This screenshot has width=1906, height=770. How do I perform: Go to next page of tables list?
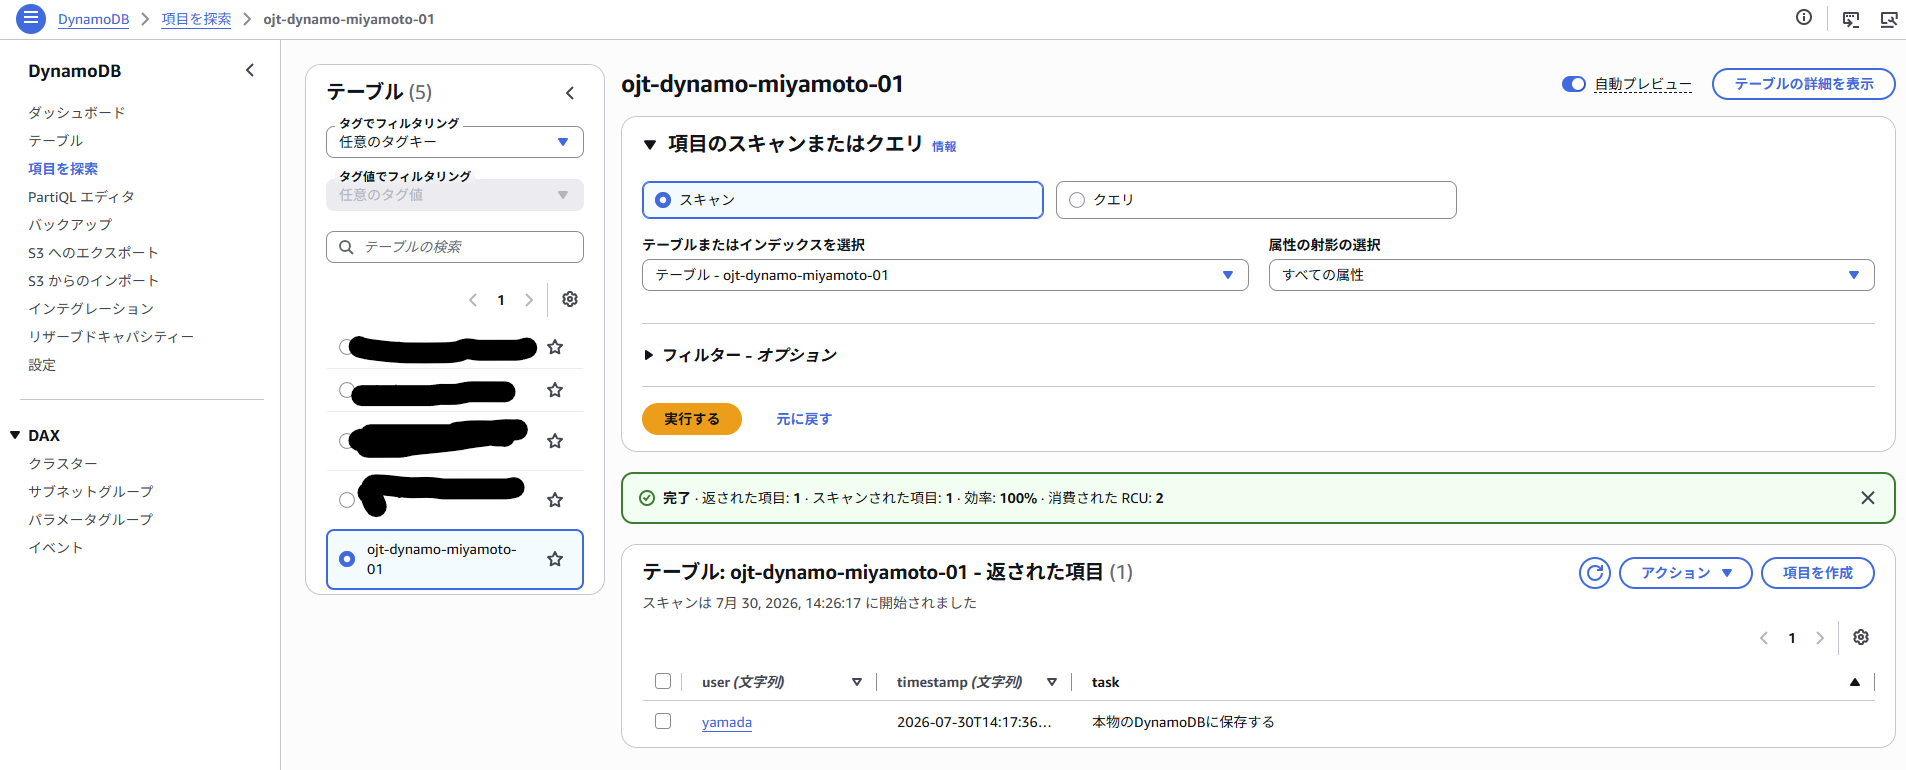529,300
